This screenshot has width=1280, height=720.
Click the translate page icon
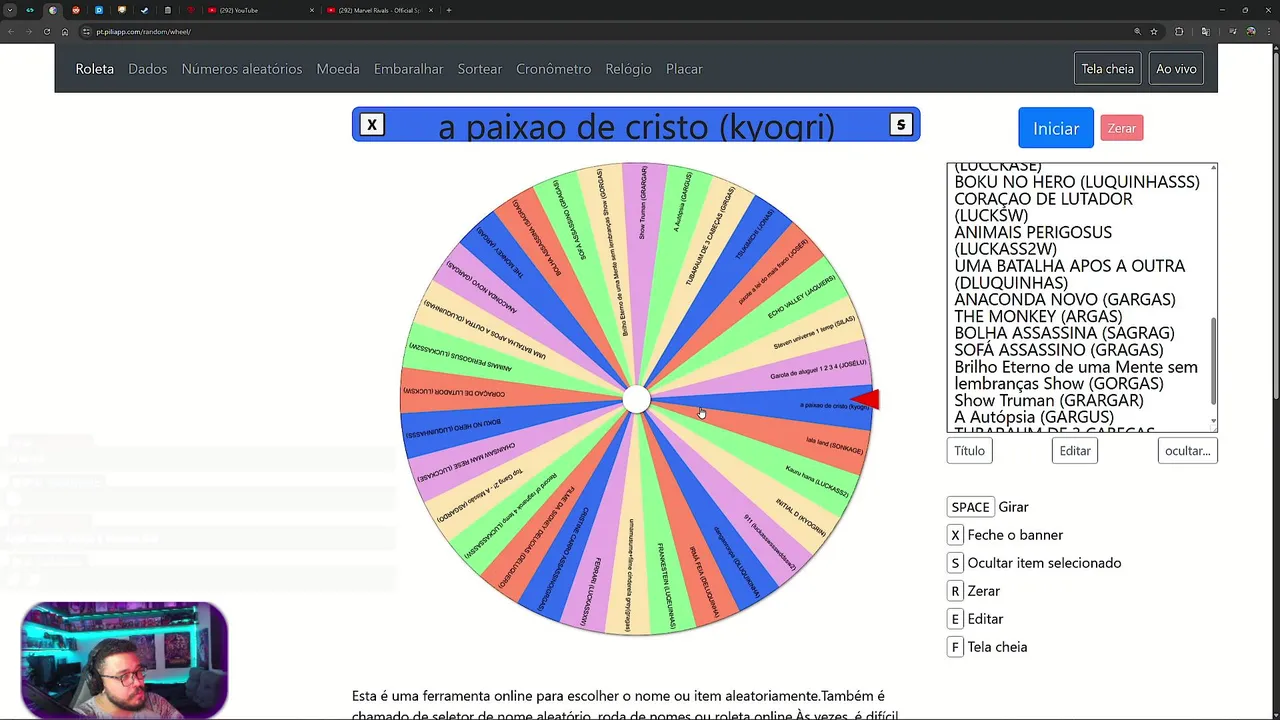tap(1205, 31)
